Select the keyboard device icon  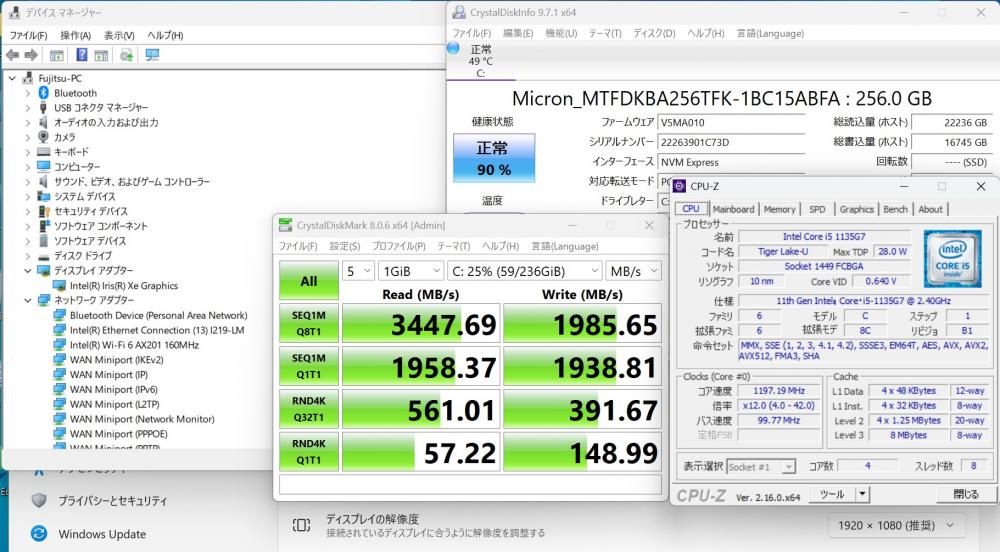tap(43, 152)
